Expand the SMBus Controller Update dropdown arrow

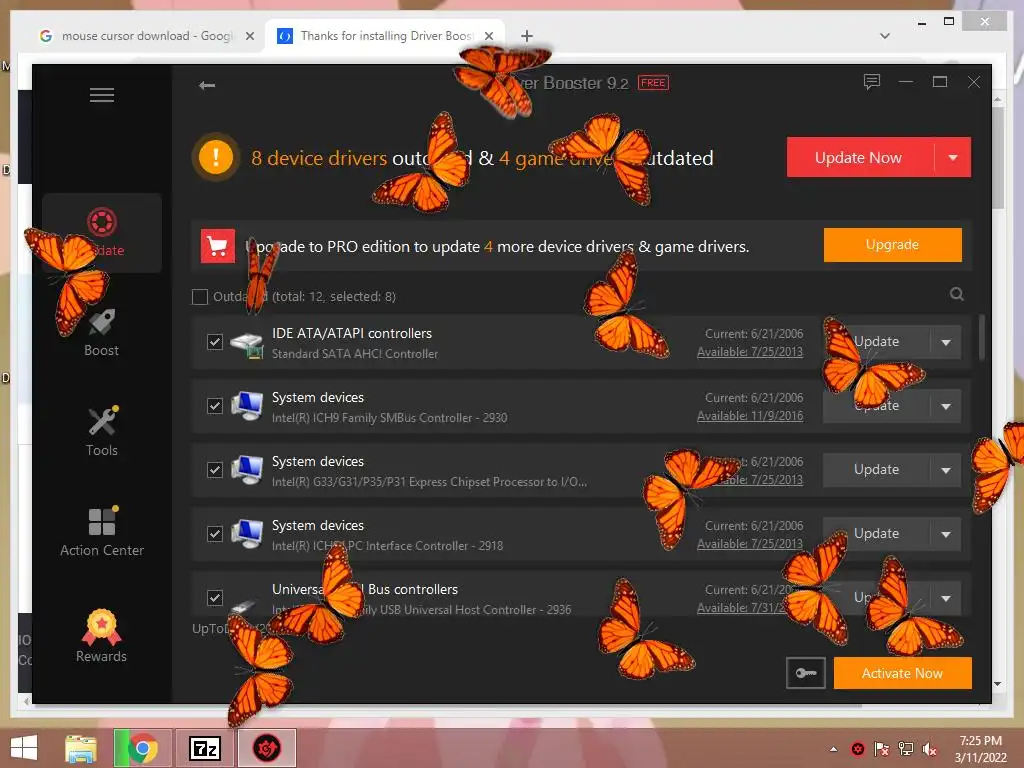(946, 406)
